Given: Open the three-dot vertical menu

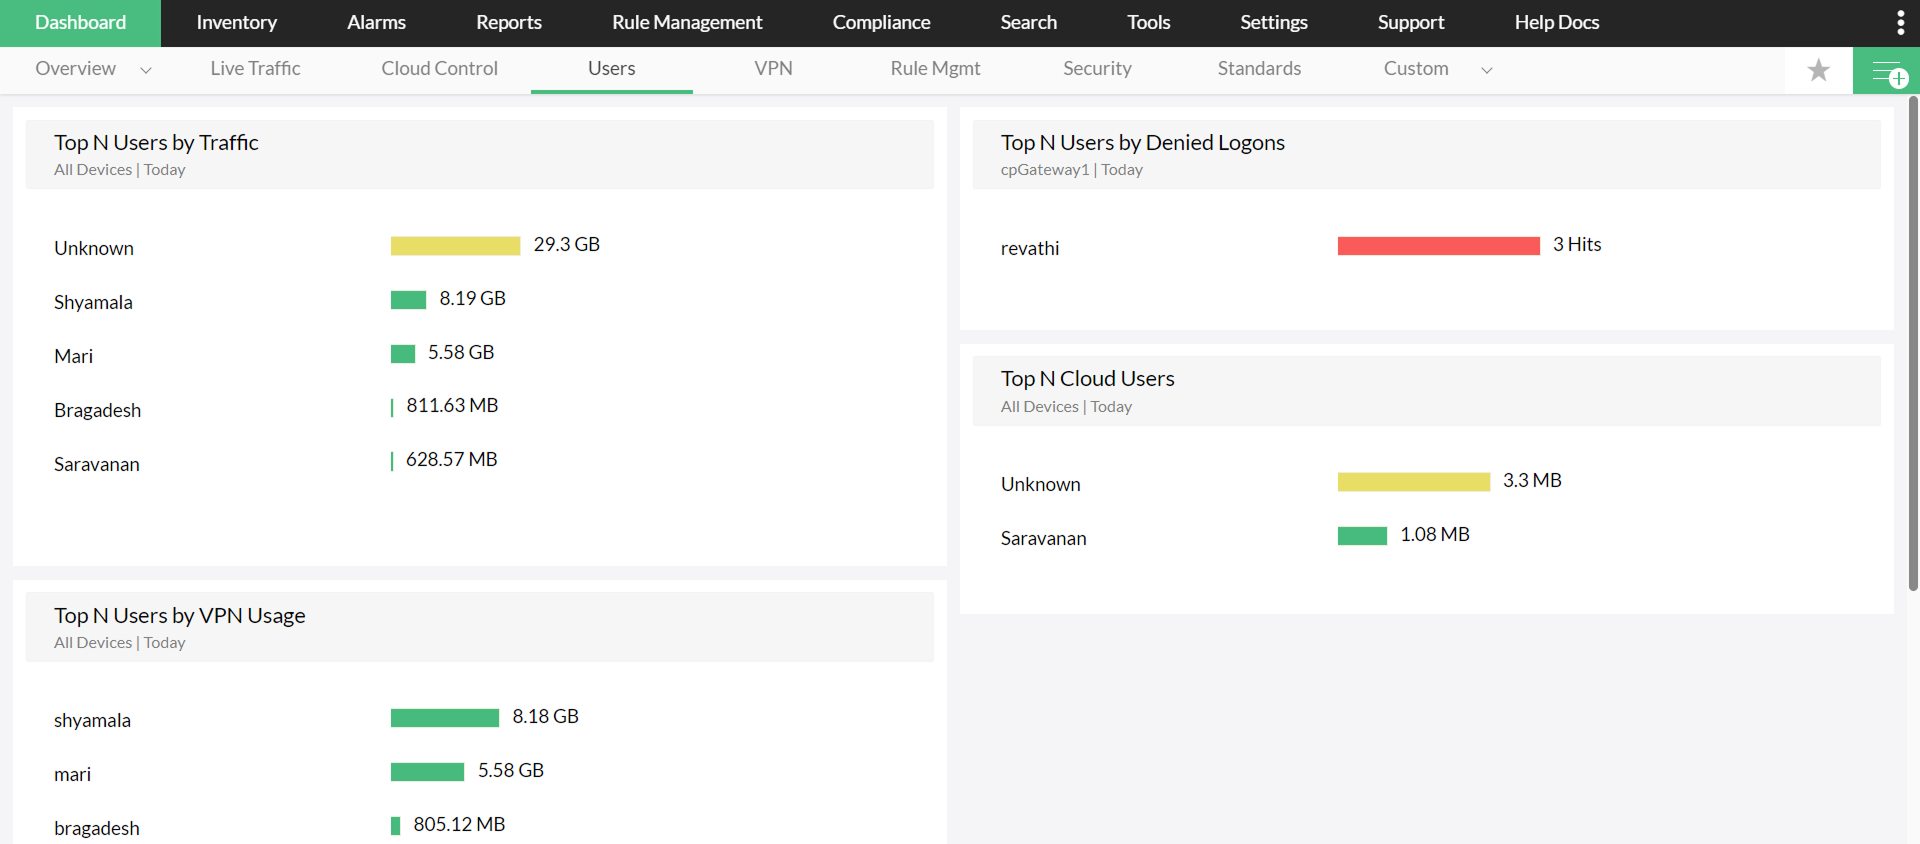Looking at the screenshot, I should pyautogui.click(x=1900, y=23).
